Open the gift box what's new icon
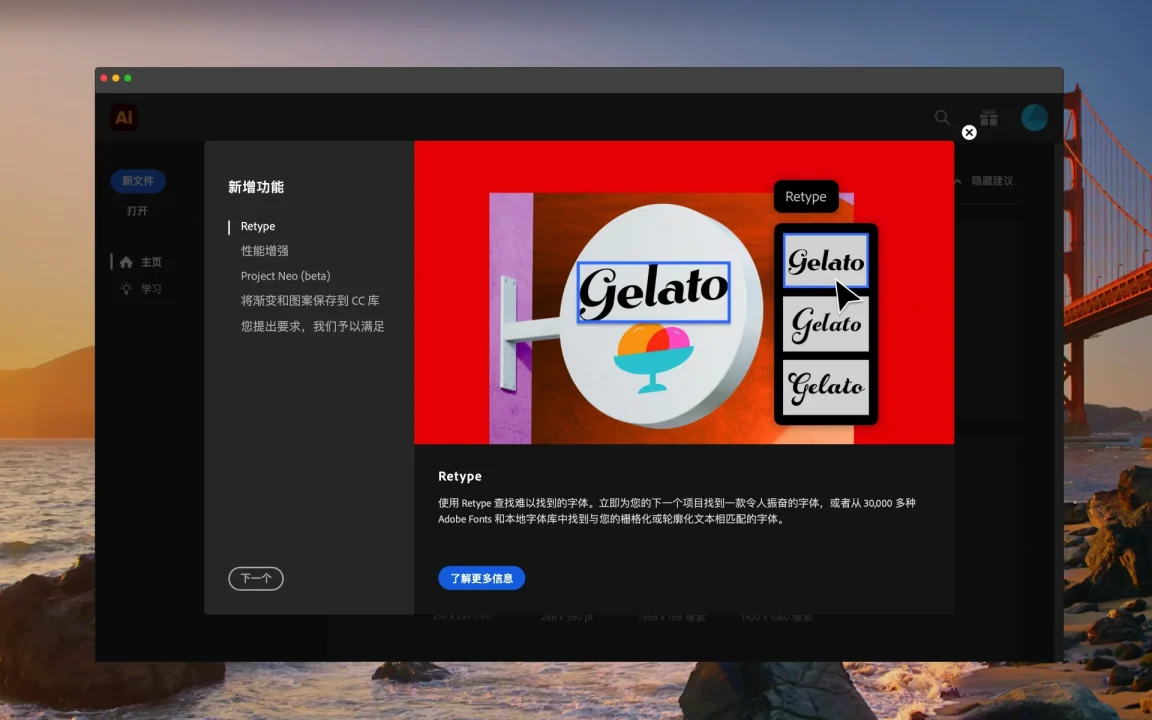 pos(989,118)
